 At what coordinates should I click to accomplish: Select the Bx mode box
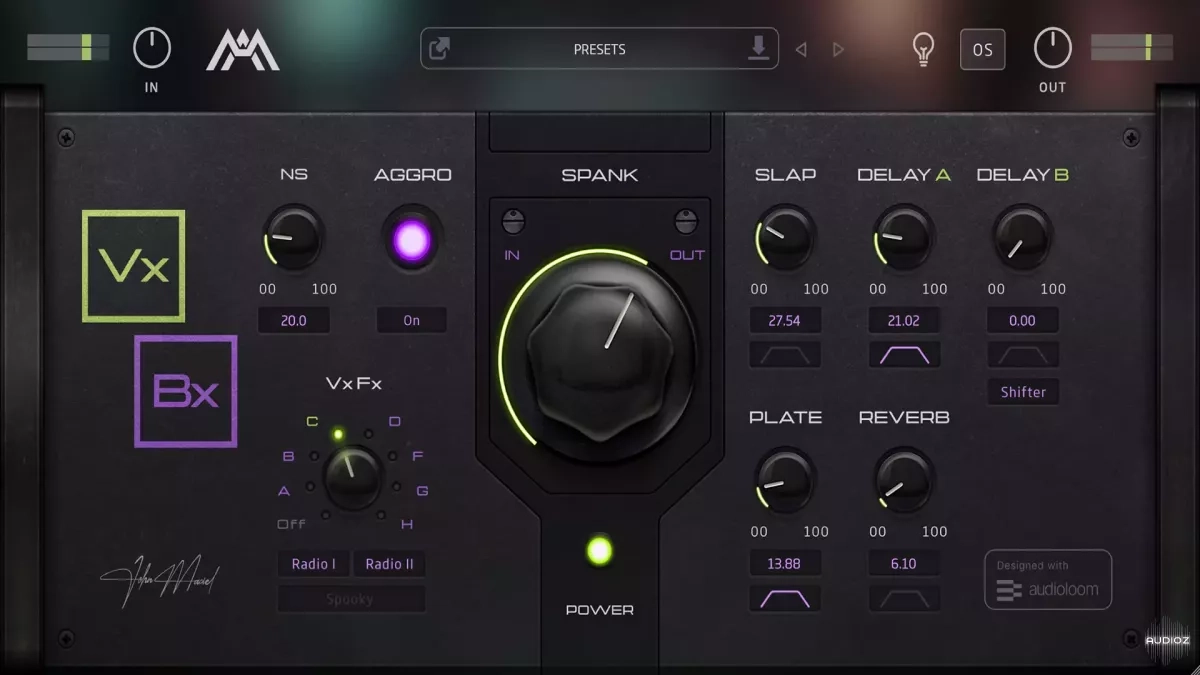pyautogui.click(x=186, y=391)
